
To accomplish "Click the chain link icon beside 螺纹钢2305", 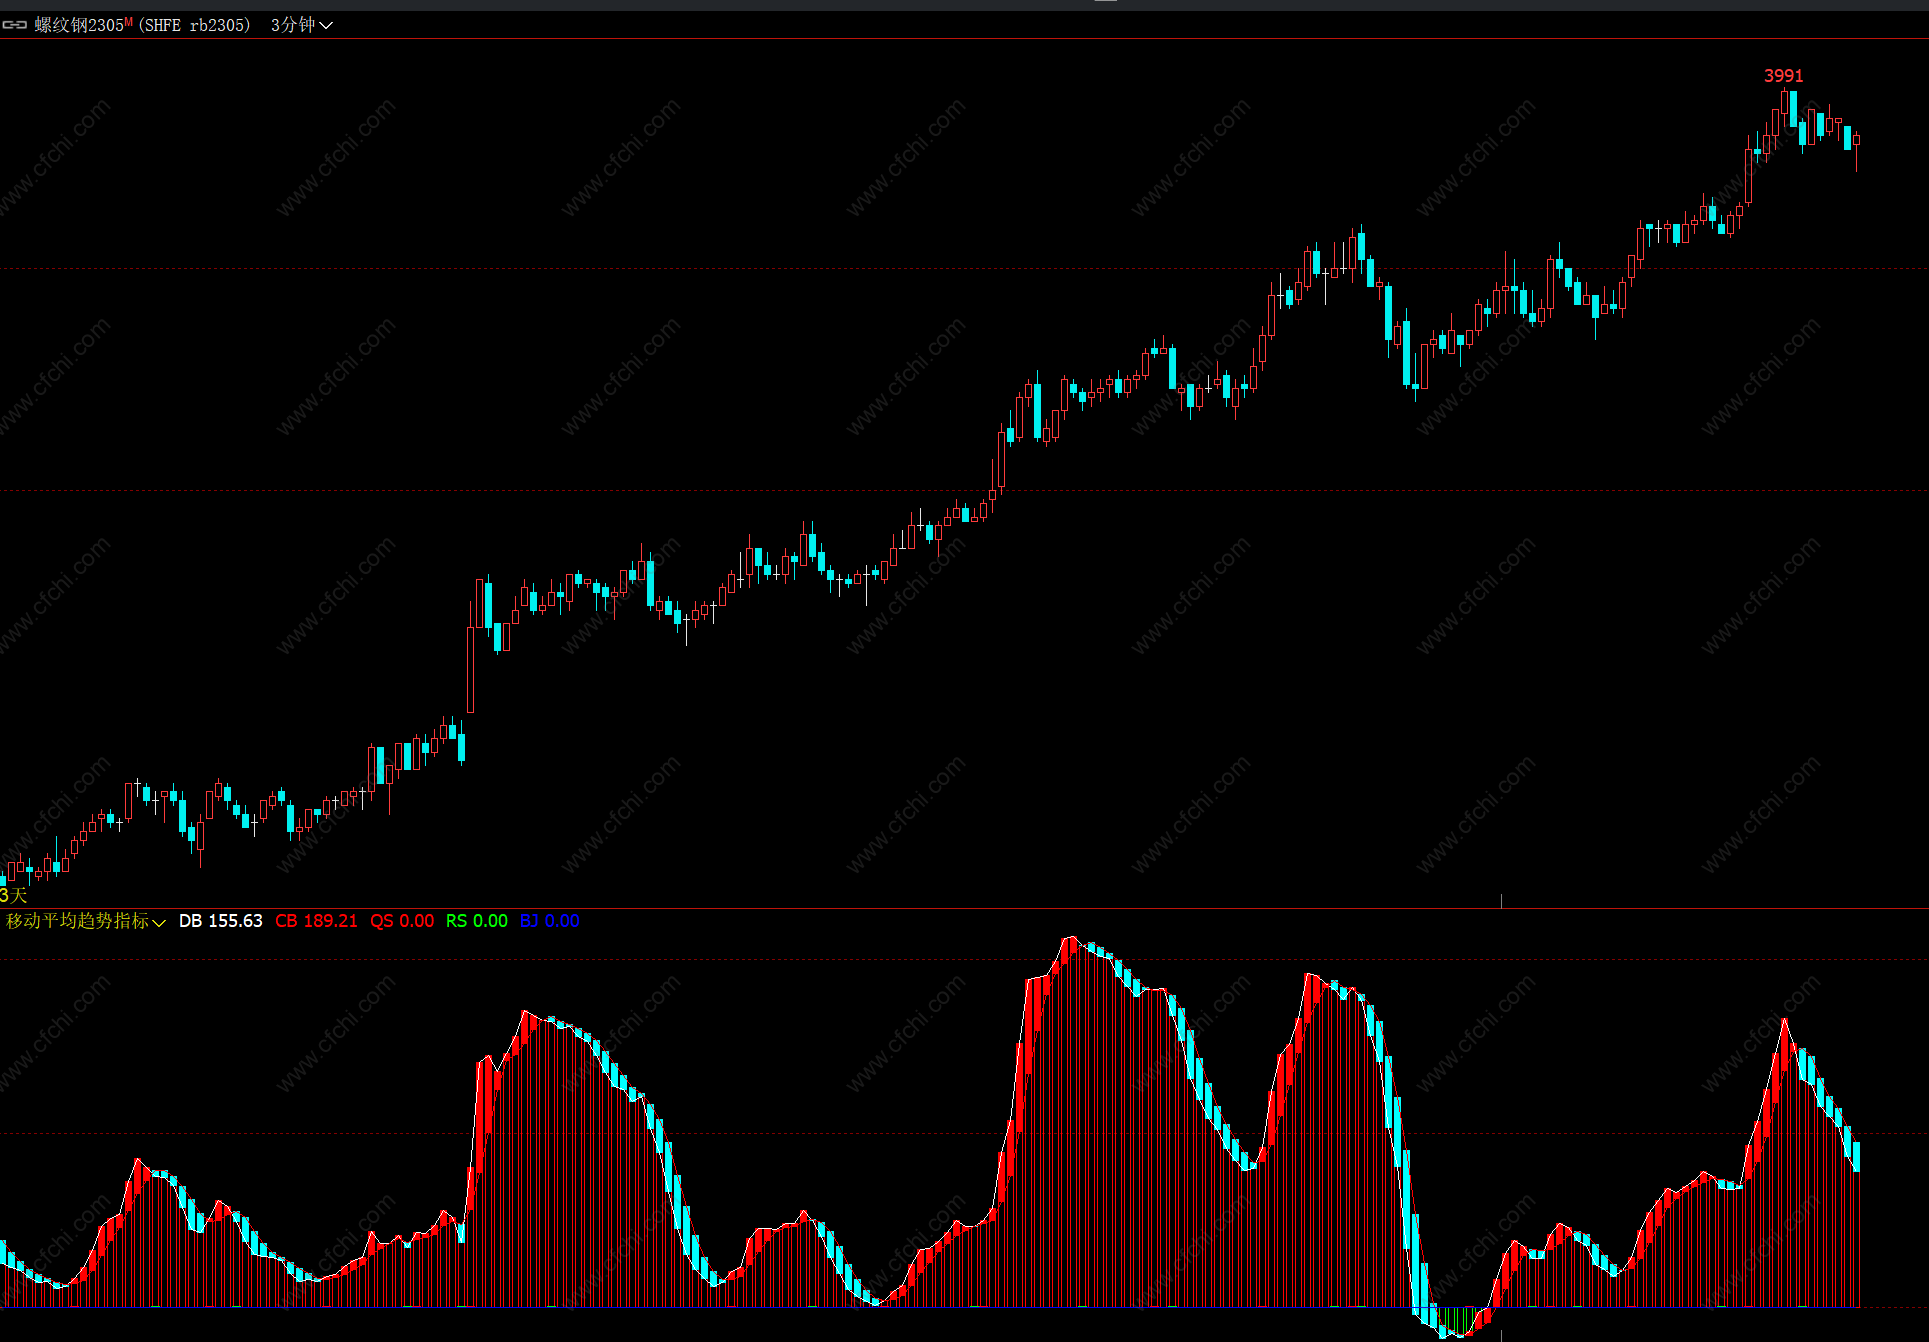I will [14, 25].
